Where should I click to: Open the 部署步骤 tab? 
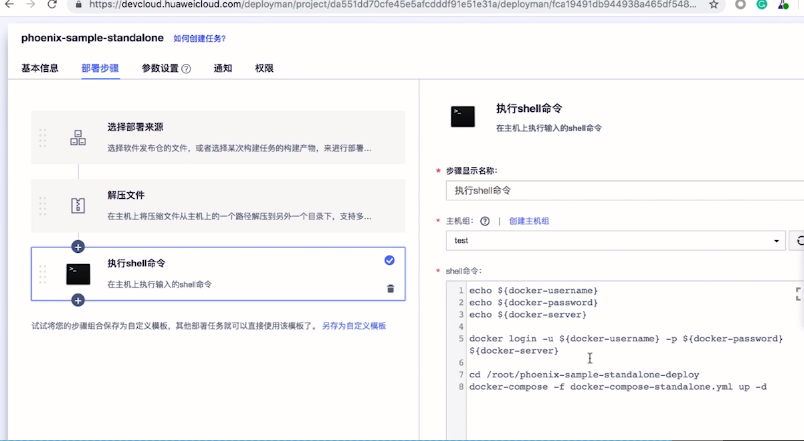pyautogui.click(x=100, y=68)
